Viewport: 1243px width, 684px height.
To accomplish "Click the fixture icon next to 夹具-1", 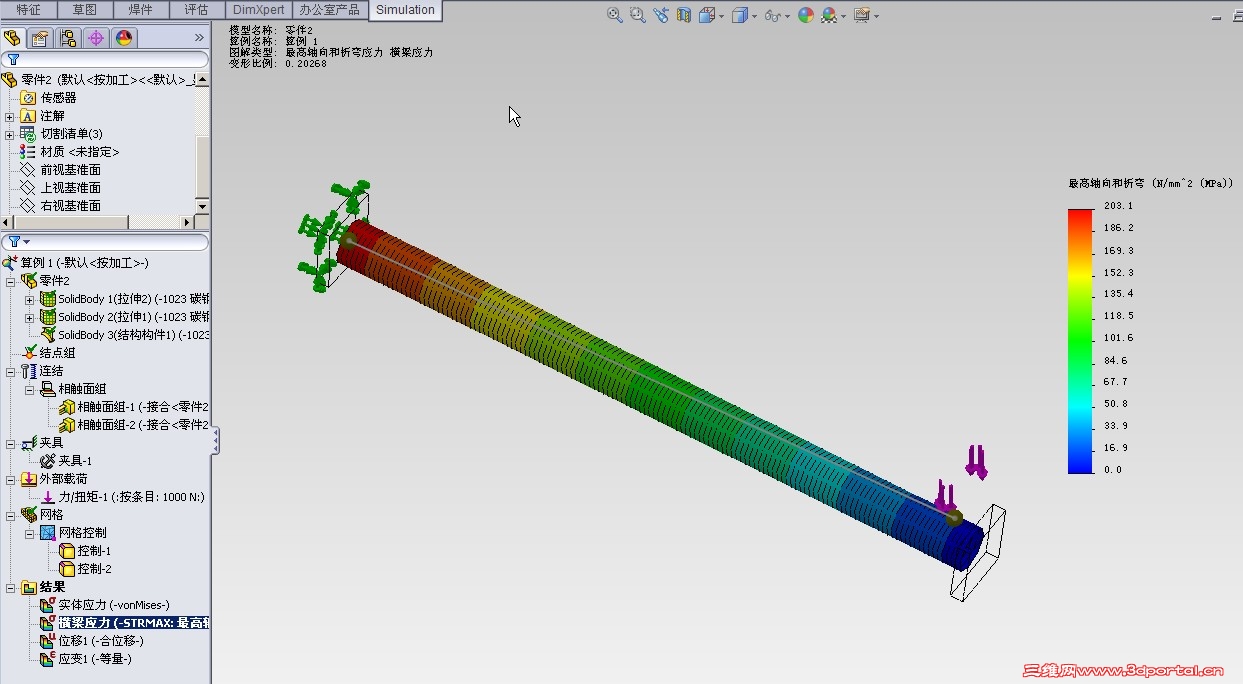I will [47, 461].
